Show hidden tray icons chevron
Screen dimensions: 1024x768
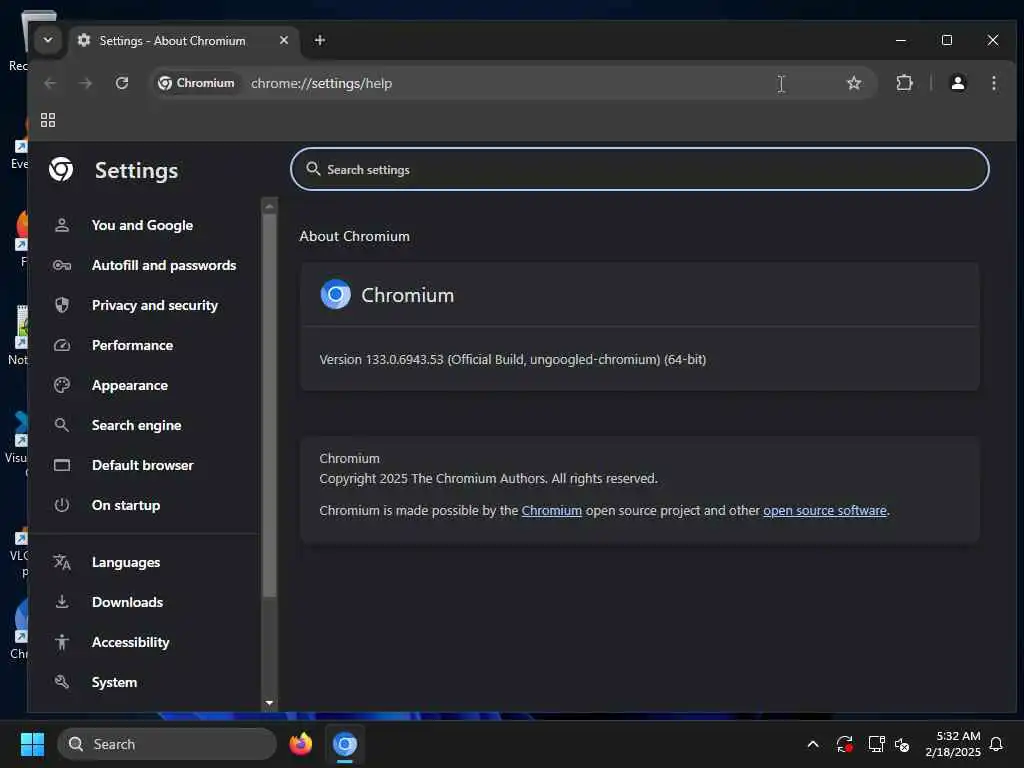(x=813, y=744)
